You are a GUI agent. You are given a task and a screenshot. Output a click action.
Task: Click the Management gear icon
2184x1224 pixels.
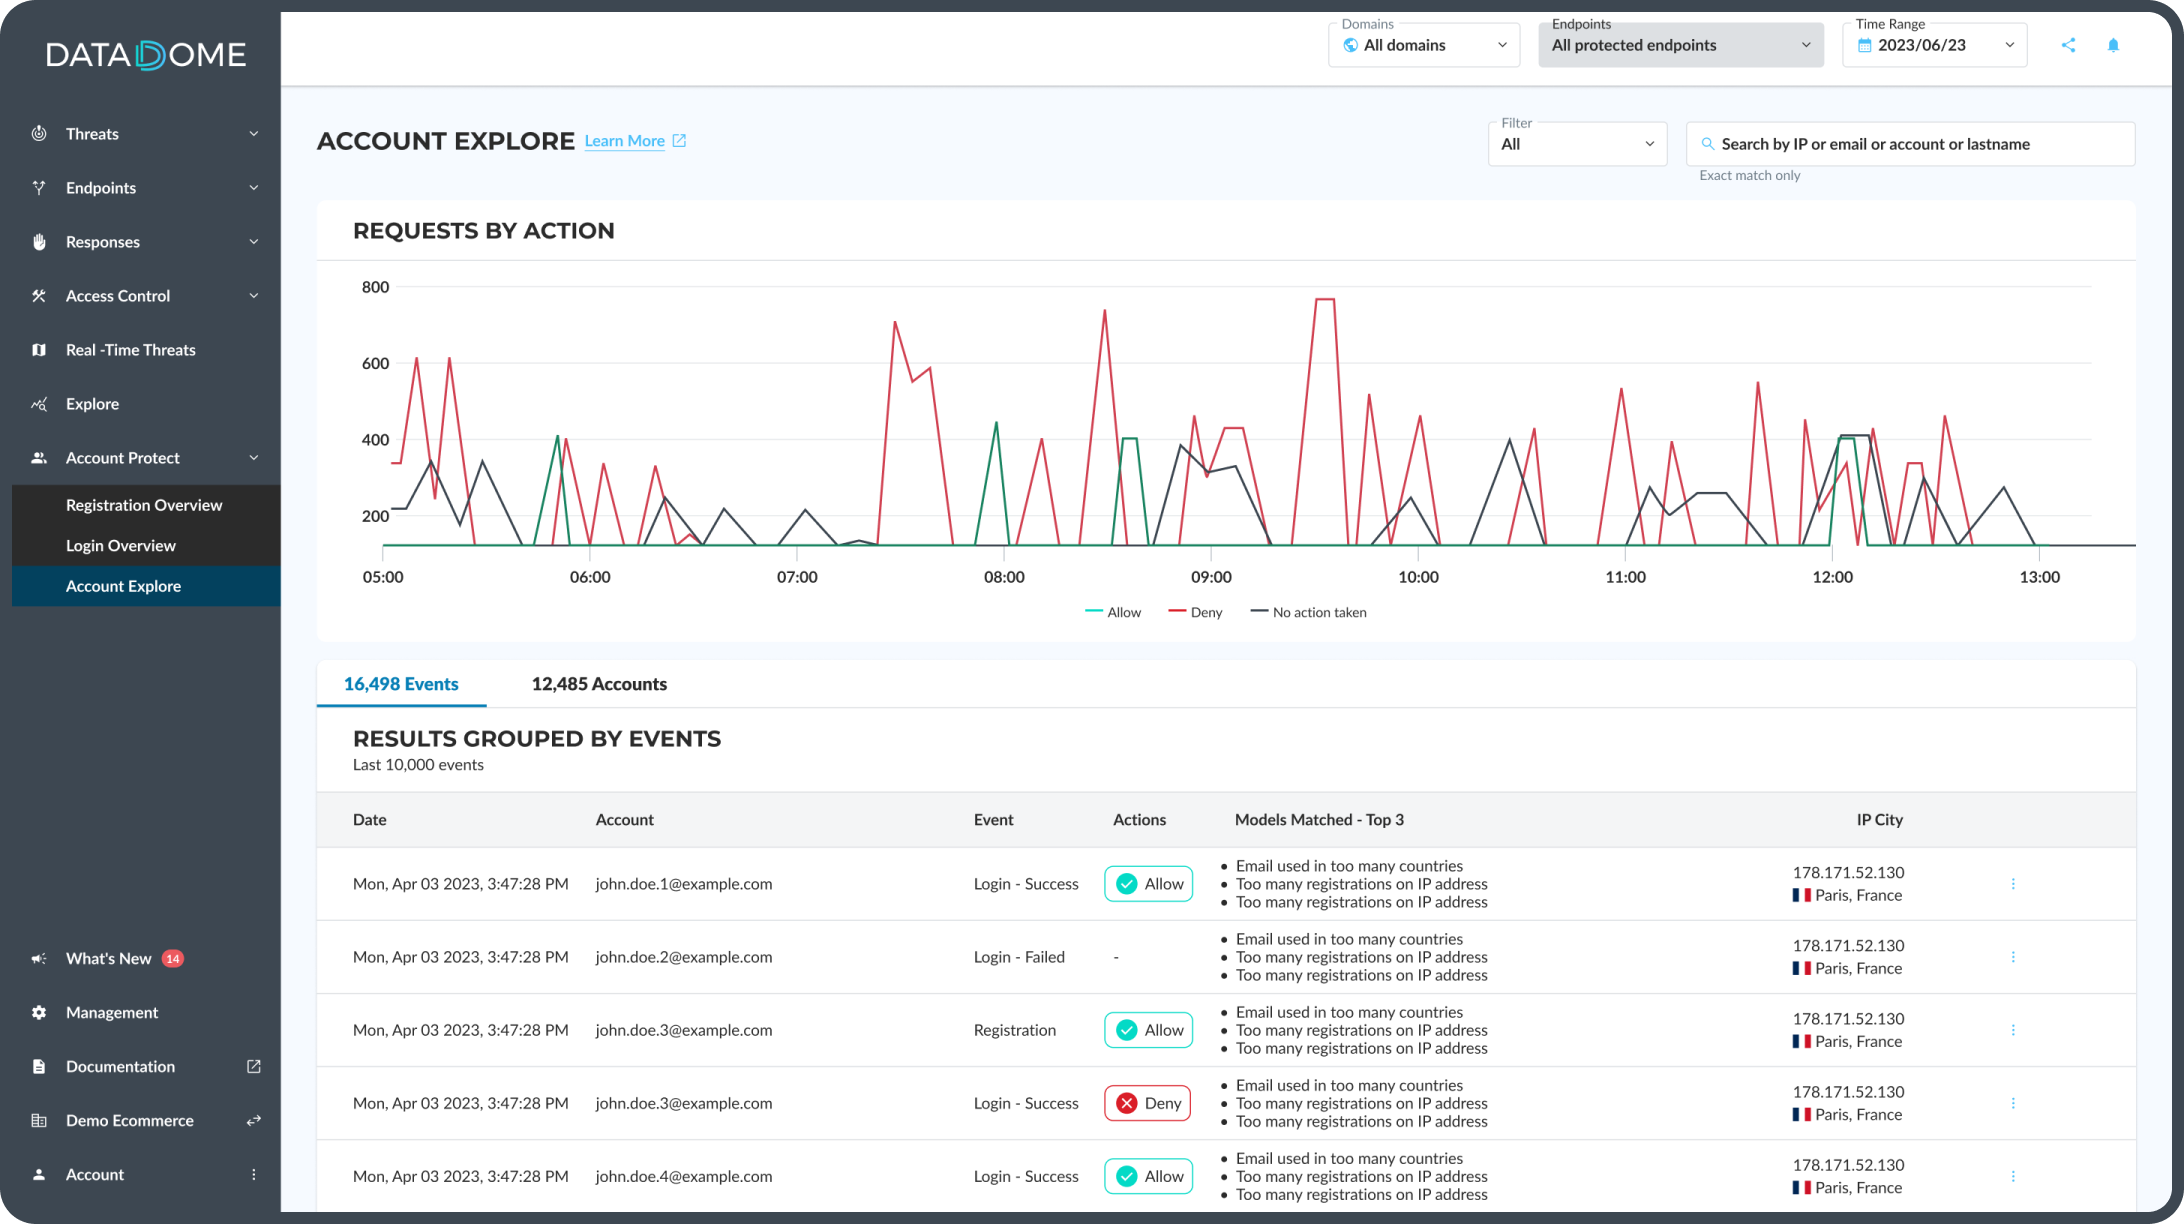coord(38,1012)
